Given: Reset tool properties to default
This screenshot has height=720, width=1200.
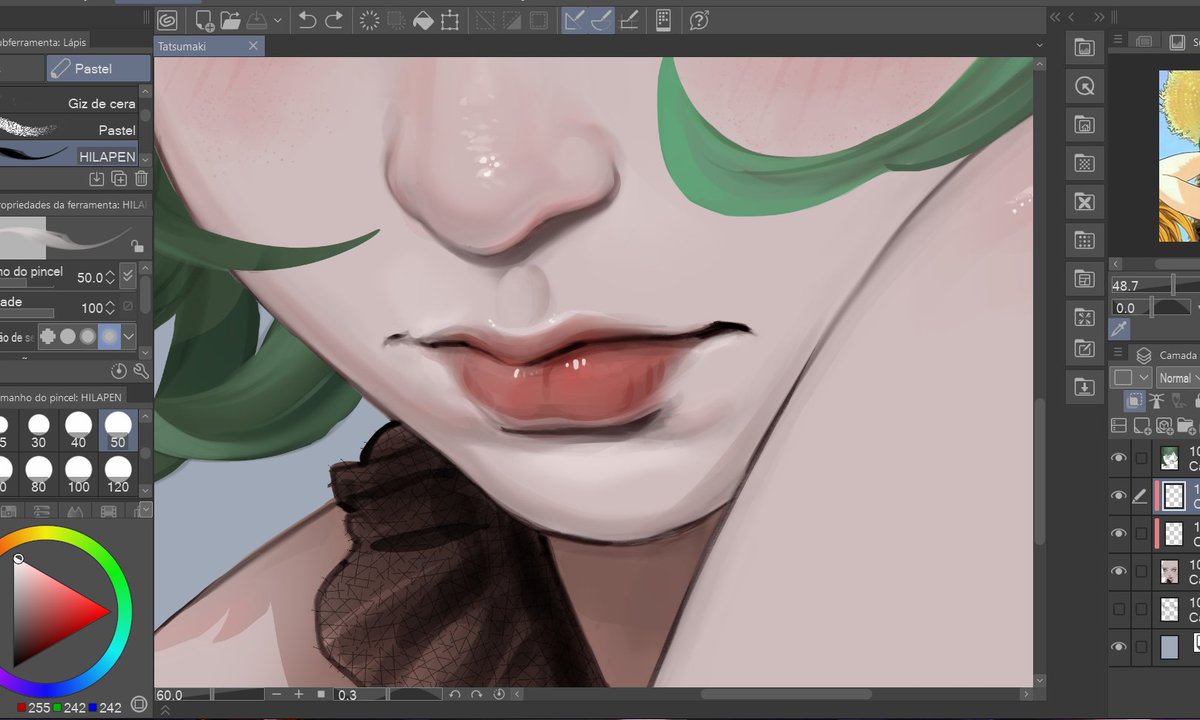Looking at the screenshot, I should click(119, 371).
